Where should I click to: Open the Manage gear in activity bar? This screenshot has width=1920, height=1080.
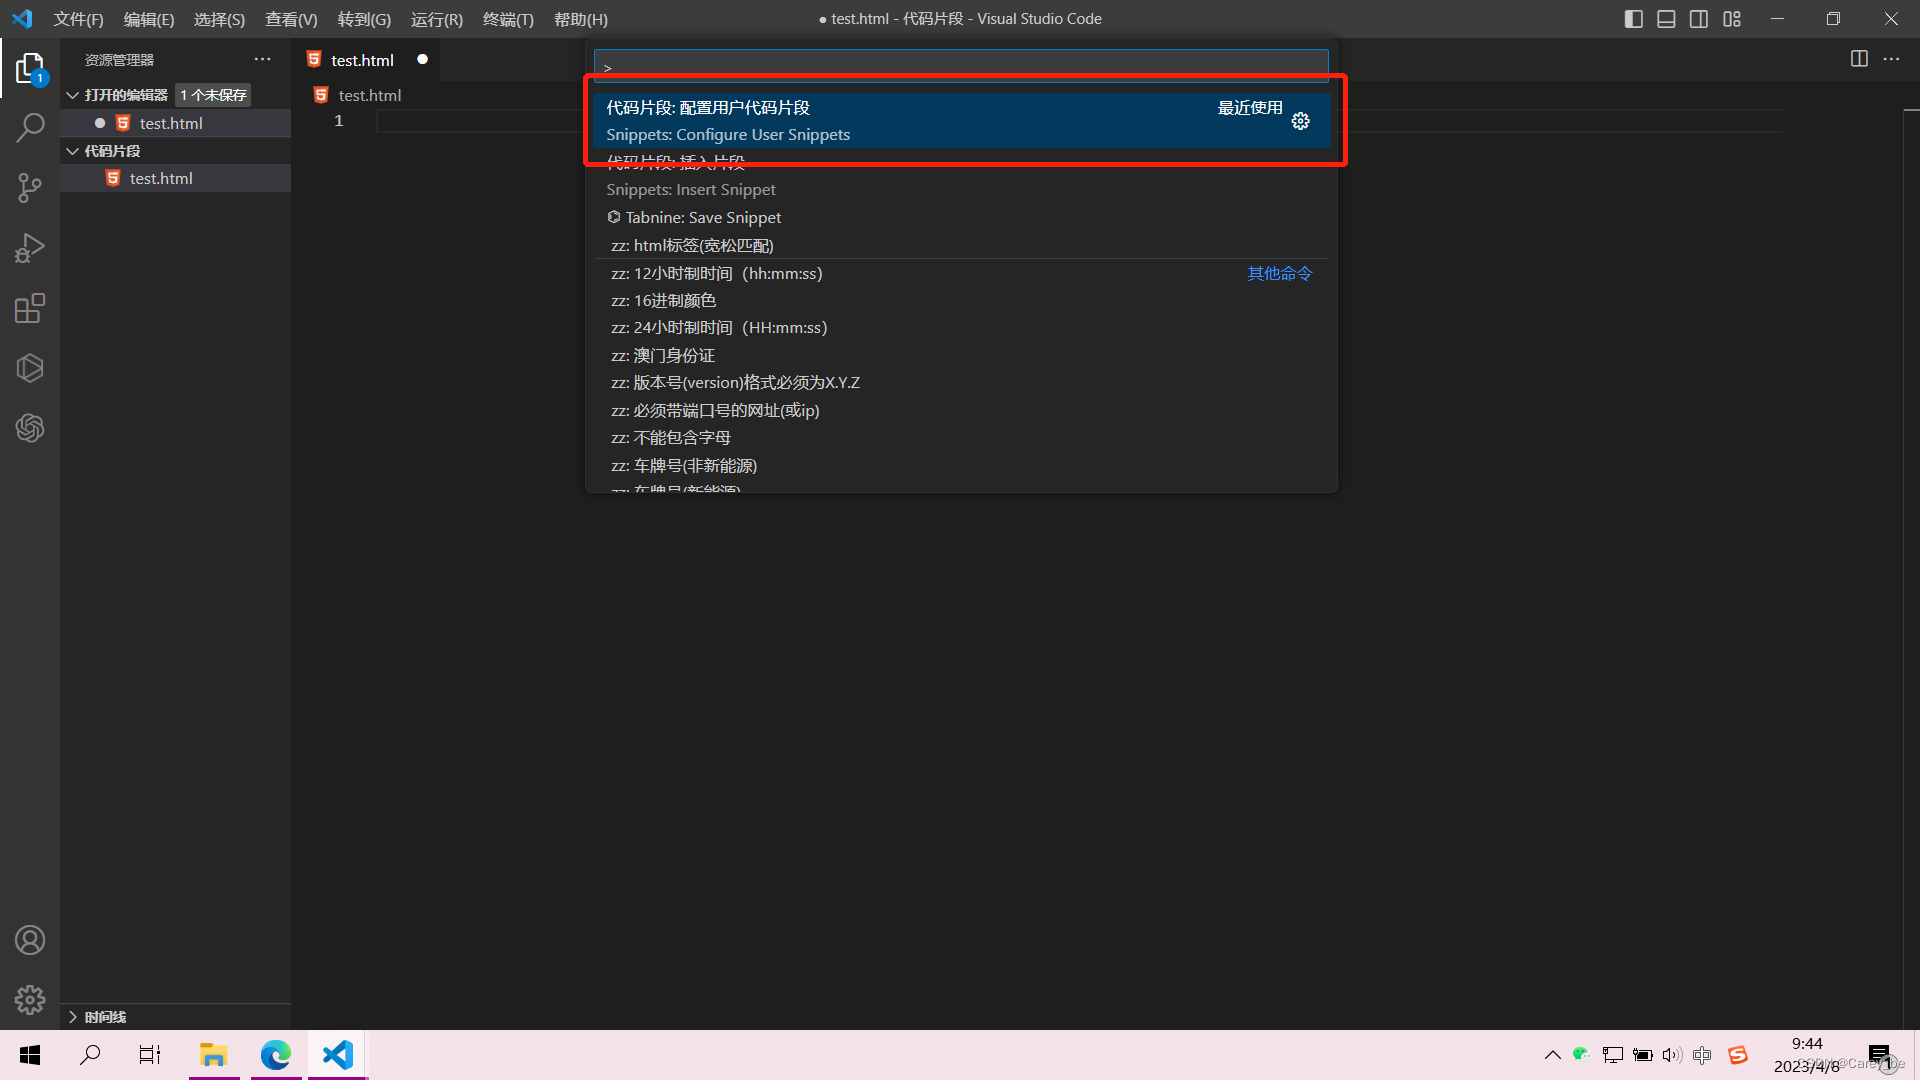[30, 1000]
